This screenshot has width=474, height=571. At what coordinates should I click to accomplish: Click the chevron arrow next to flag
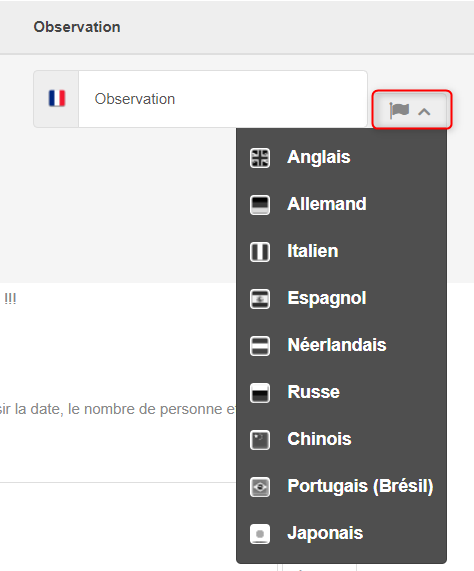coord(424,112)
